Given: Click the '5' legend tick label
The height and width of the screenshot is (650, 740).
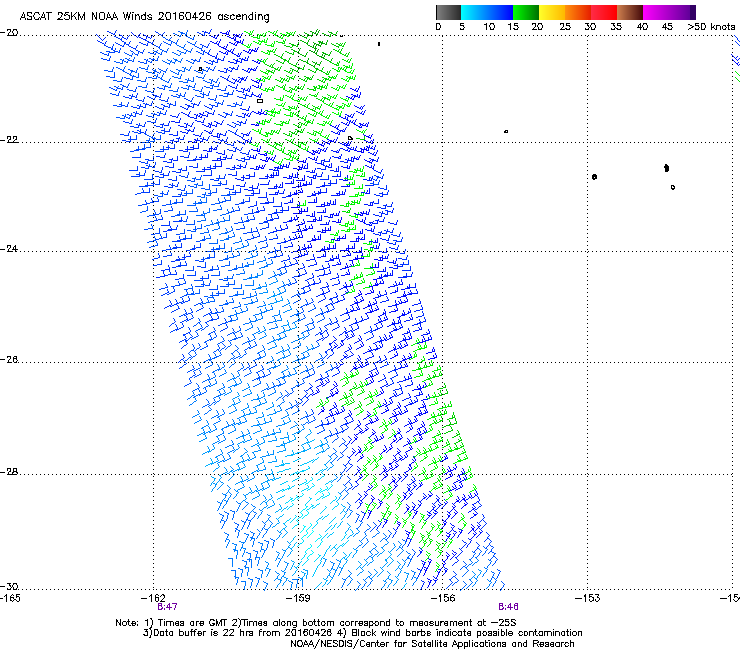Looking at the screenshot, I should 462,27.
